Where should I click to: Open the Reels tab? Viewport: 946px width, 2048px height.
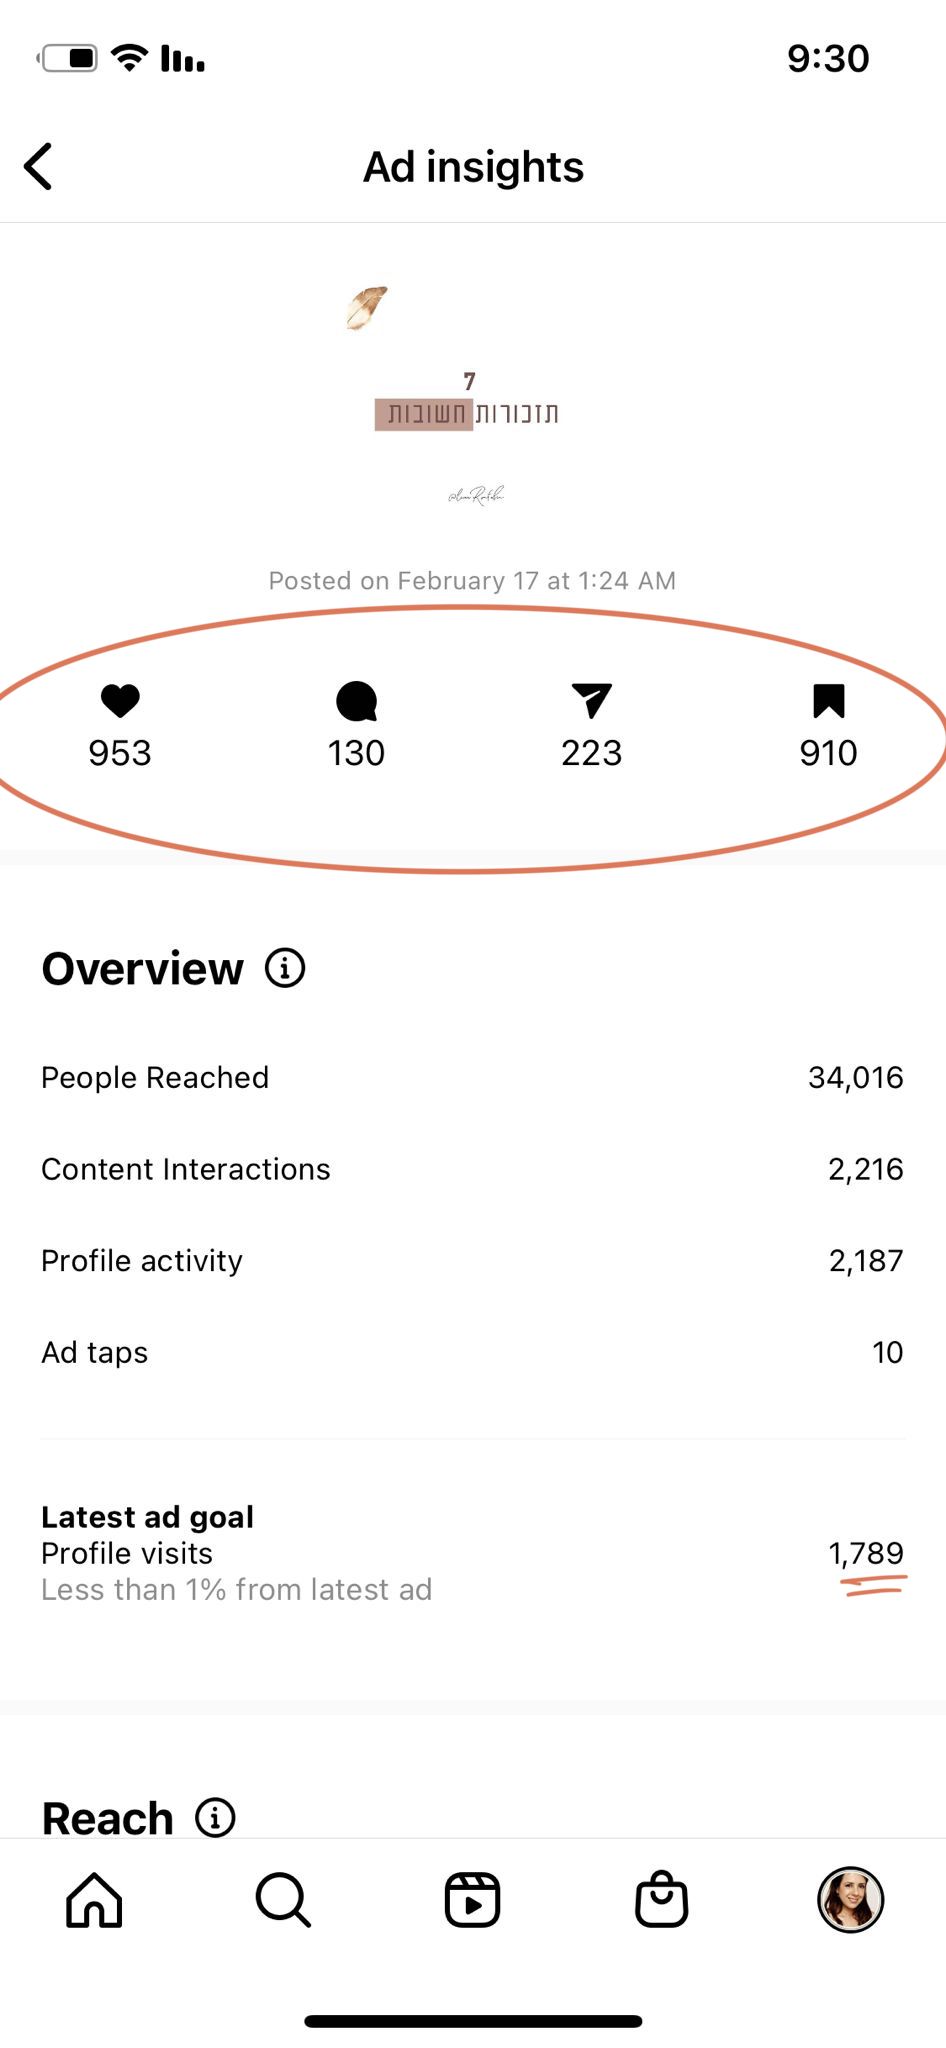472,1900
